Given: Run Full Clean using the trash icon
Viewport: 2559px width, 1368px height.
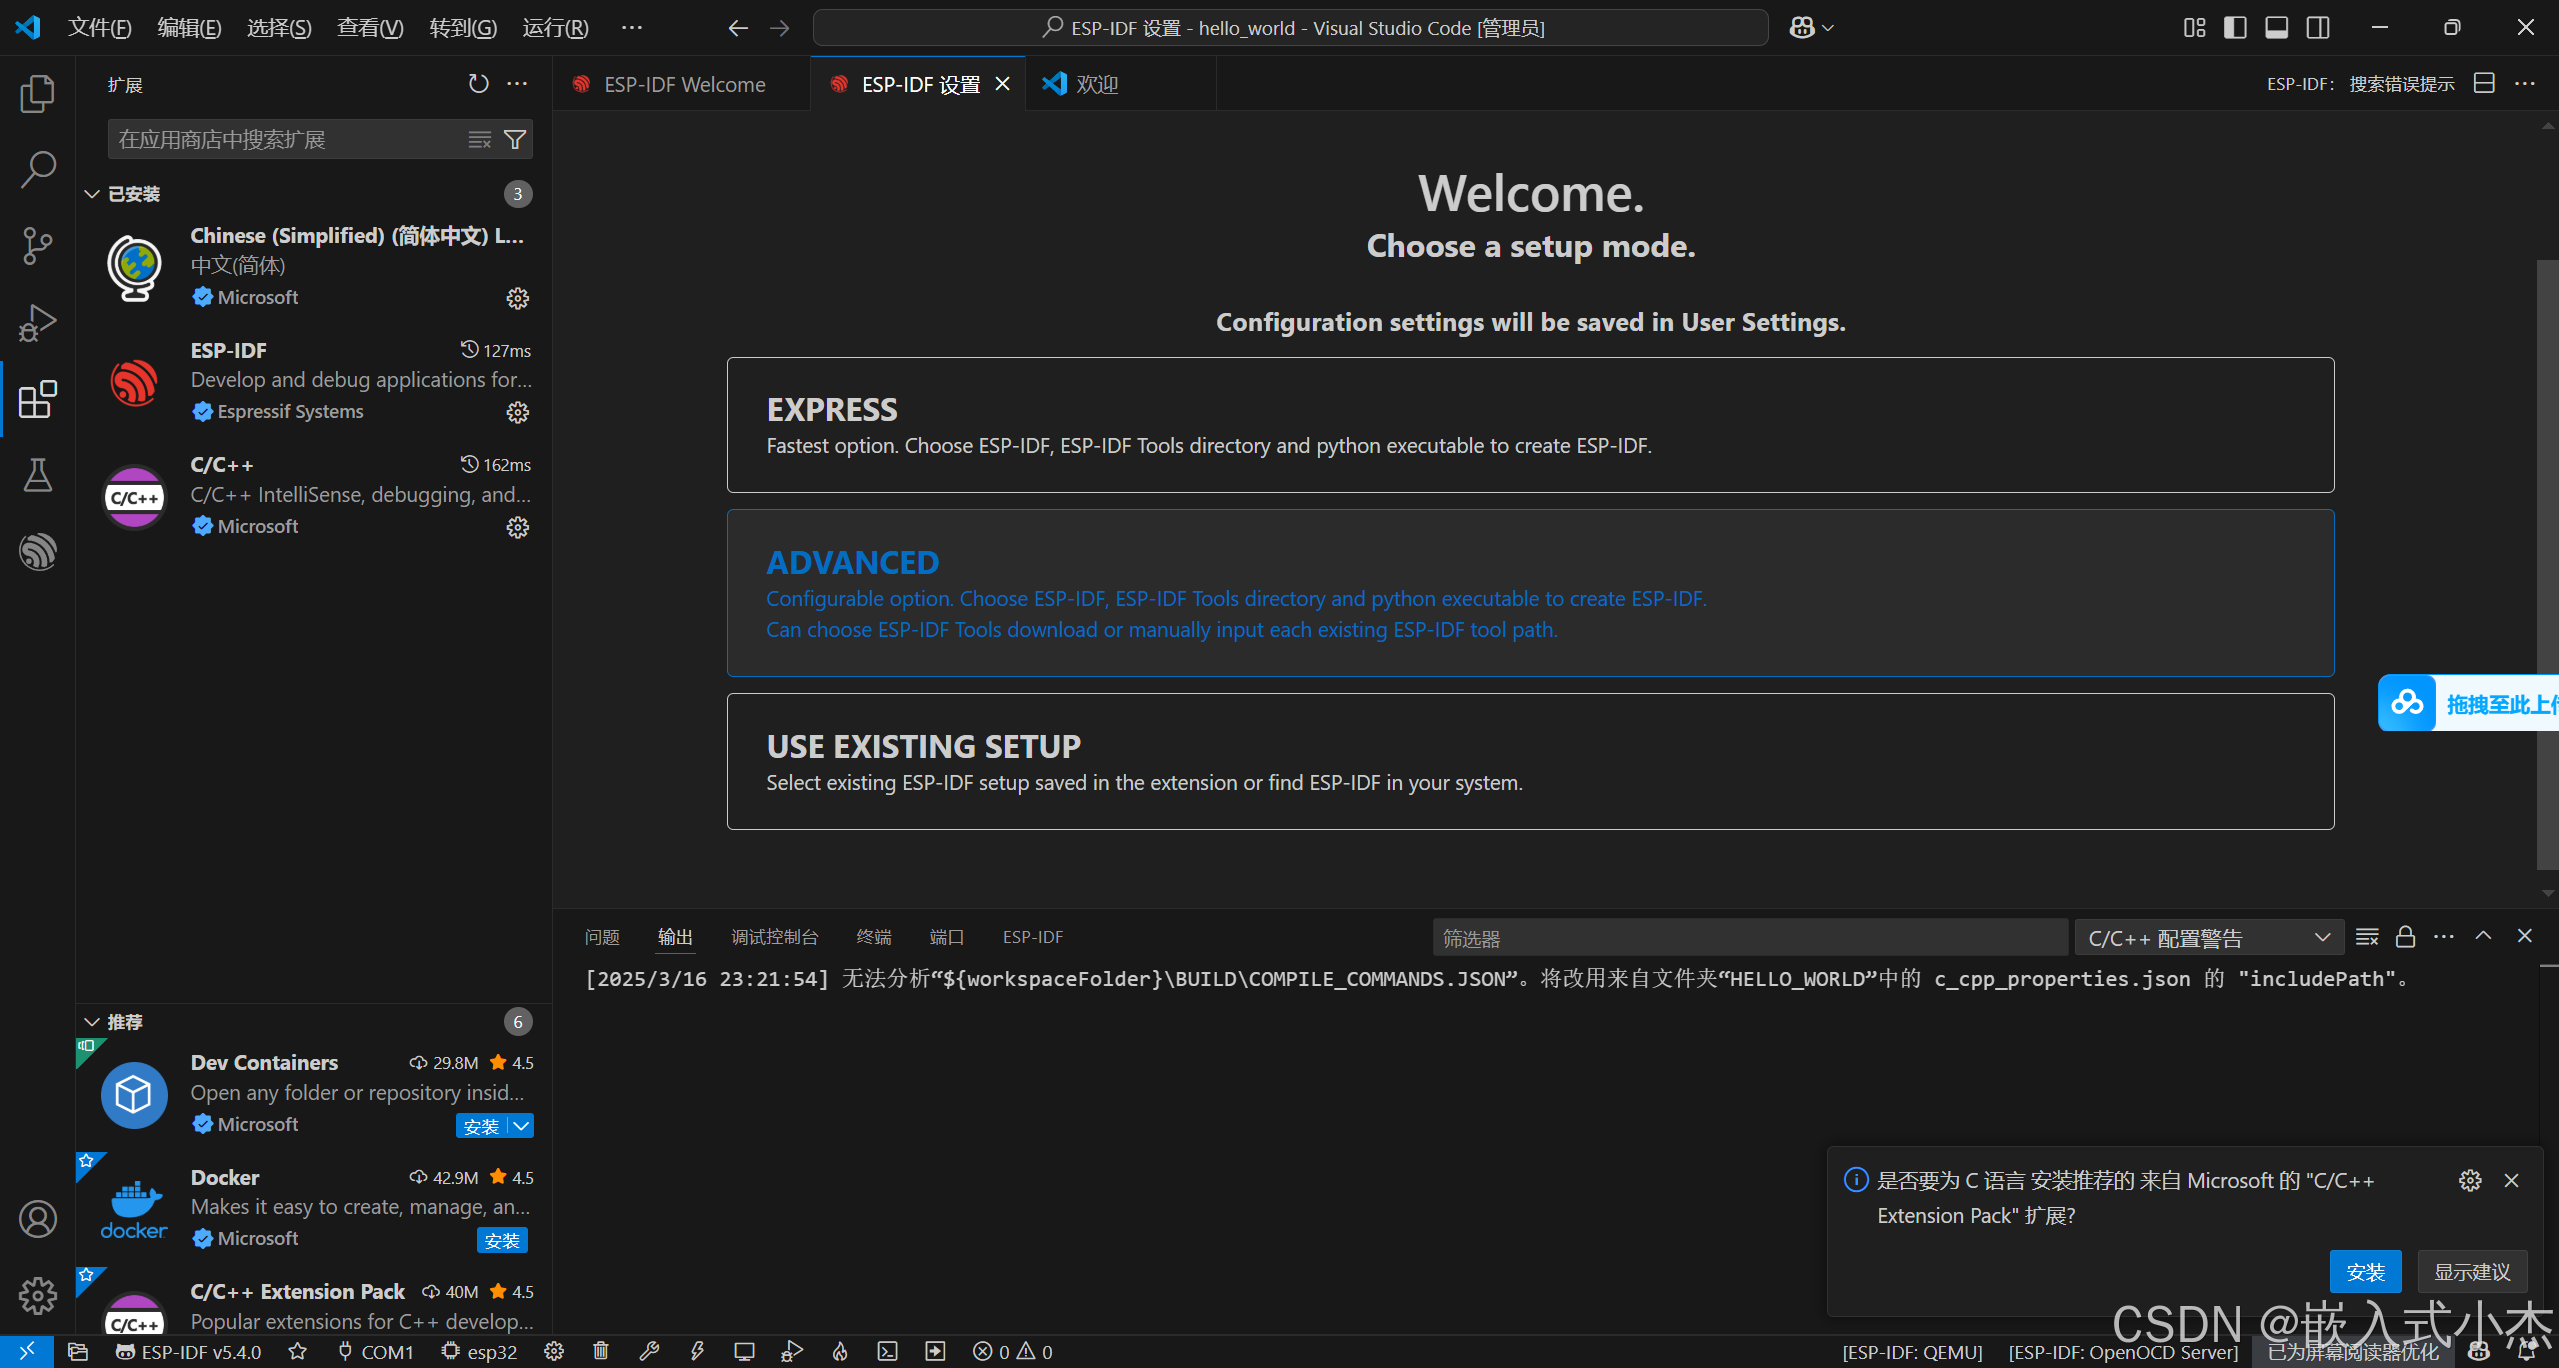Looking at the screenshot, I should coord(600,1352).
